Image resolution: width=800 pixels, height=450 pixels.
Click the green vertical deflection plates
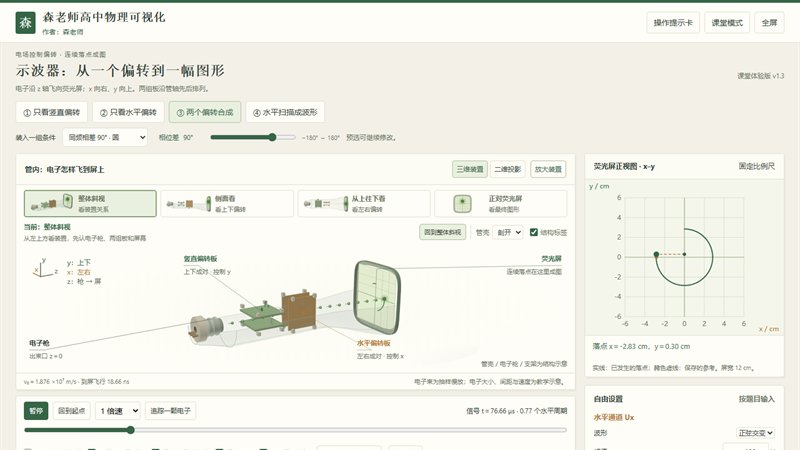click(260, 317)
